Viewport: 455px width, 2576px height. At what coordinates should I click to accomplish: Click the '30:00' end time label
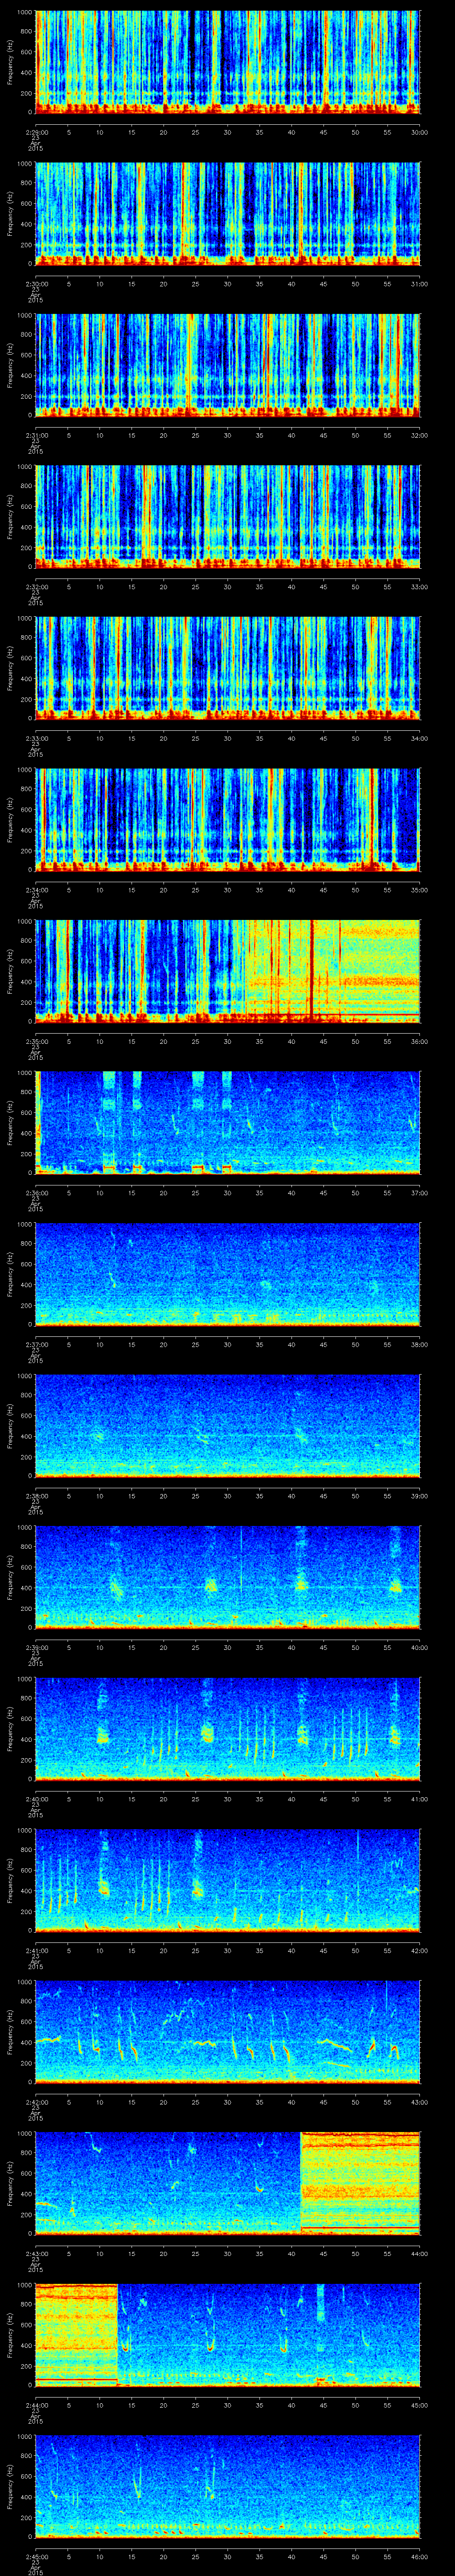(420, 132)
